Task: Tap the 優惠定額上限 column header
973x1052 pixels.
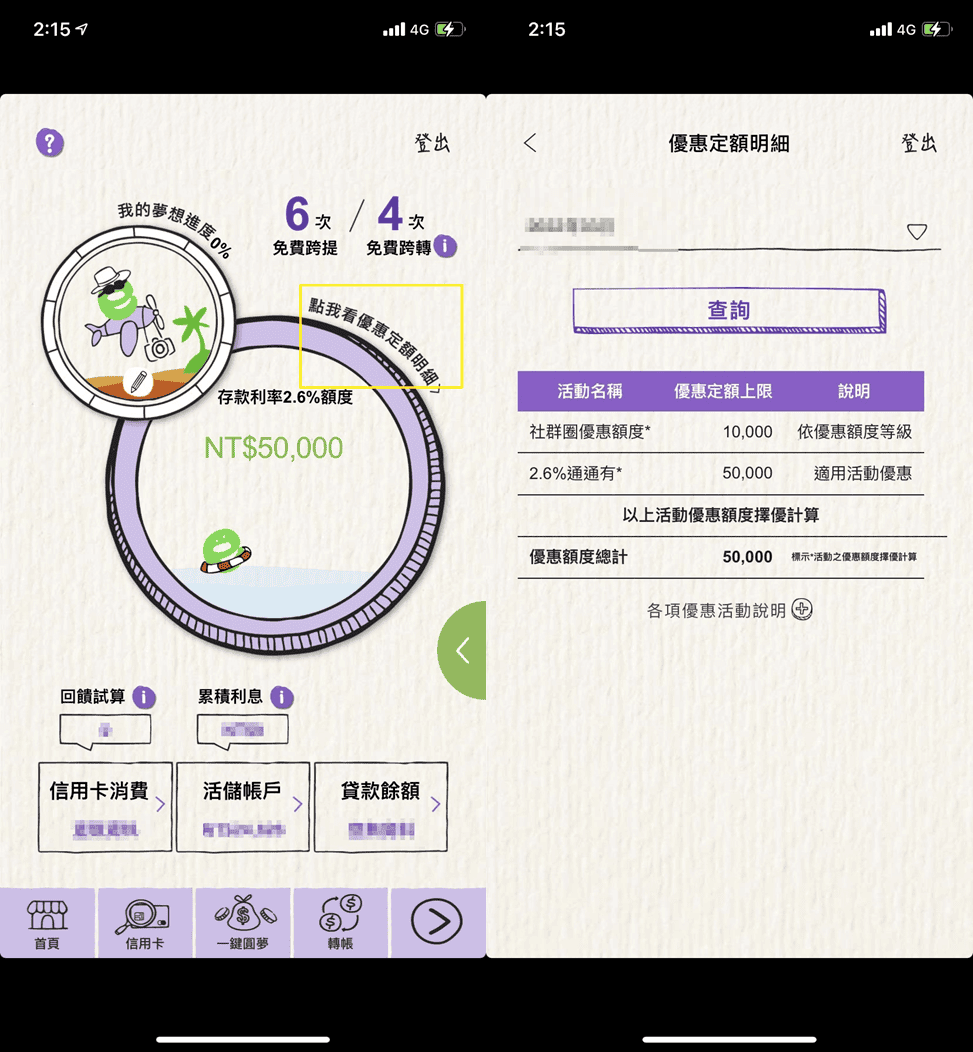Action: point(723,391)
